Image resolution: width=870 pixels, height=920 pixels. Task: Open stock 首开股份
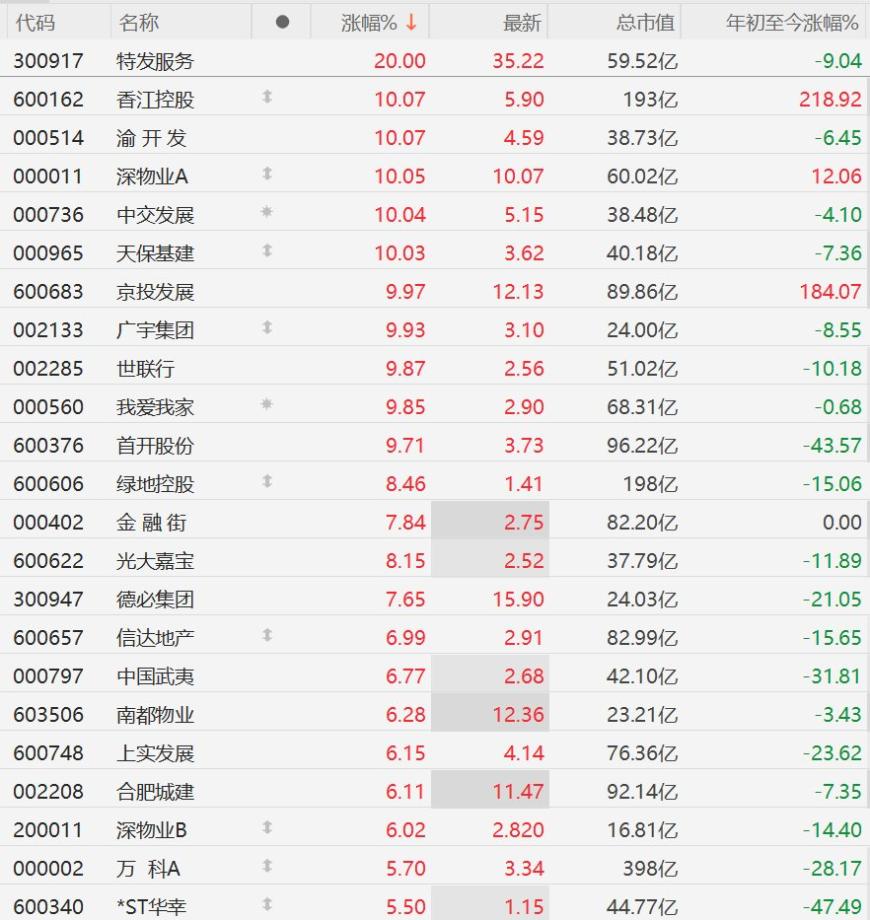155,445
